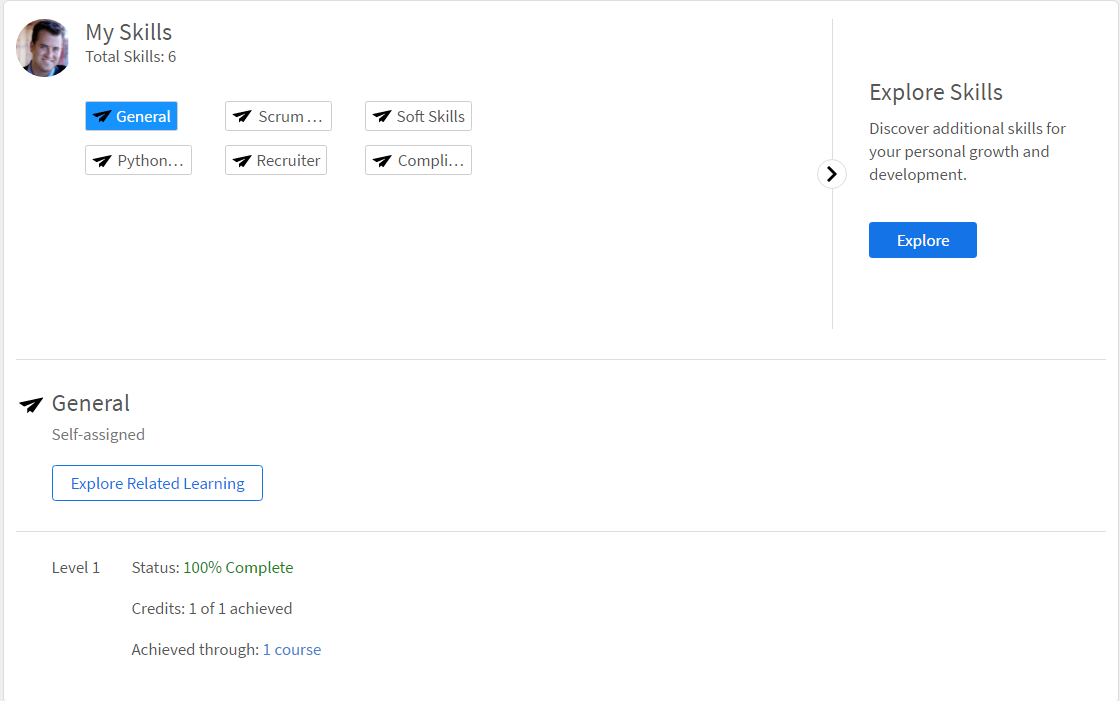Collapse the Explore Skills panel chevron
This screenshot has height=701, width=1120.
click(831, 174)
